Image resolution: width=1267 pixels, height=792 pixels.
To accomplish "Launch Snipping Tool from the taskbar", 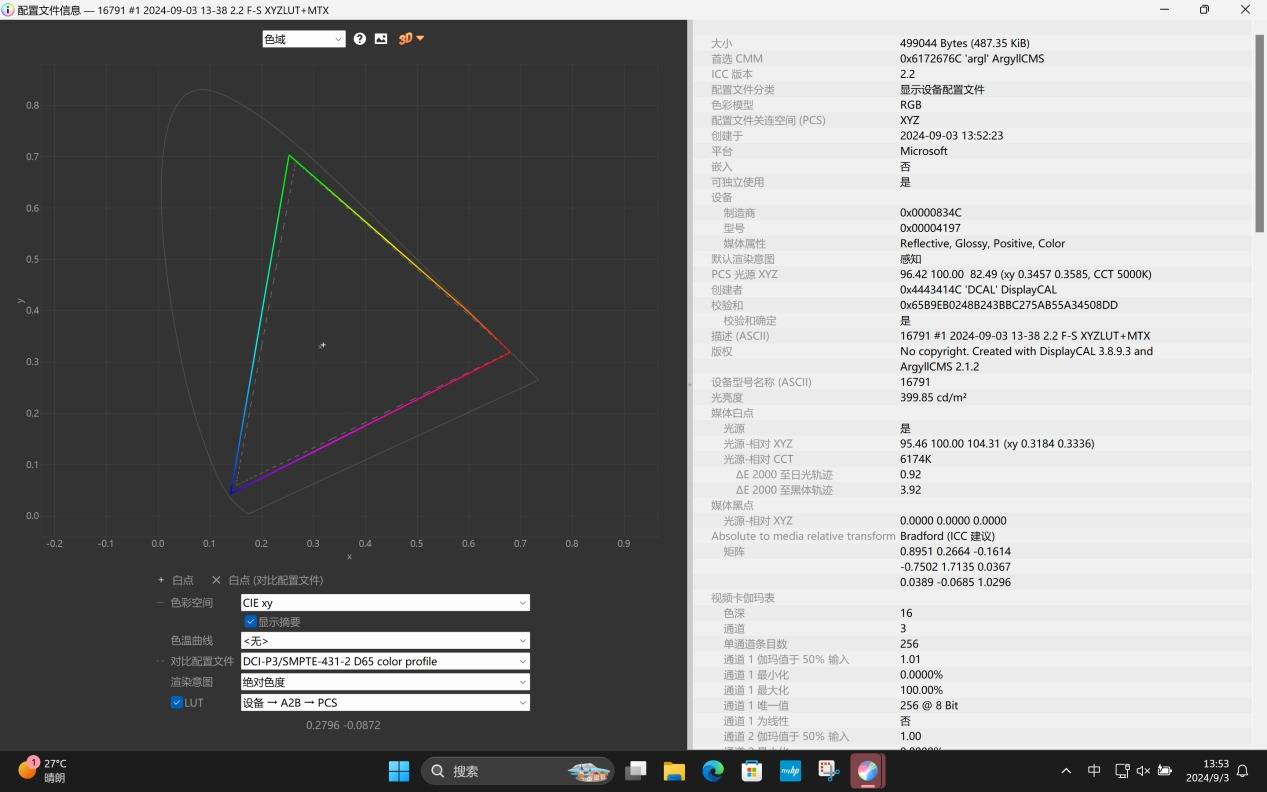I will [828, 771].
